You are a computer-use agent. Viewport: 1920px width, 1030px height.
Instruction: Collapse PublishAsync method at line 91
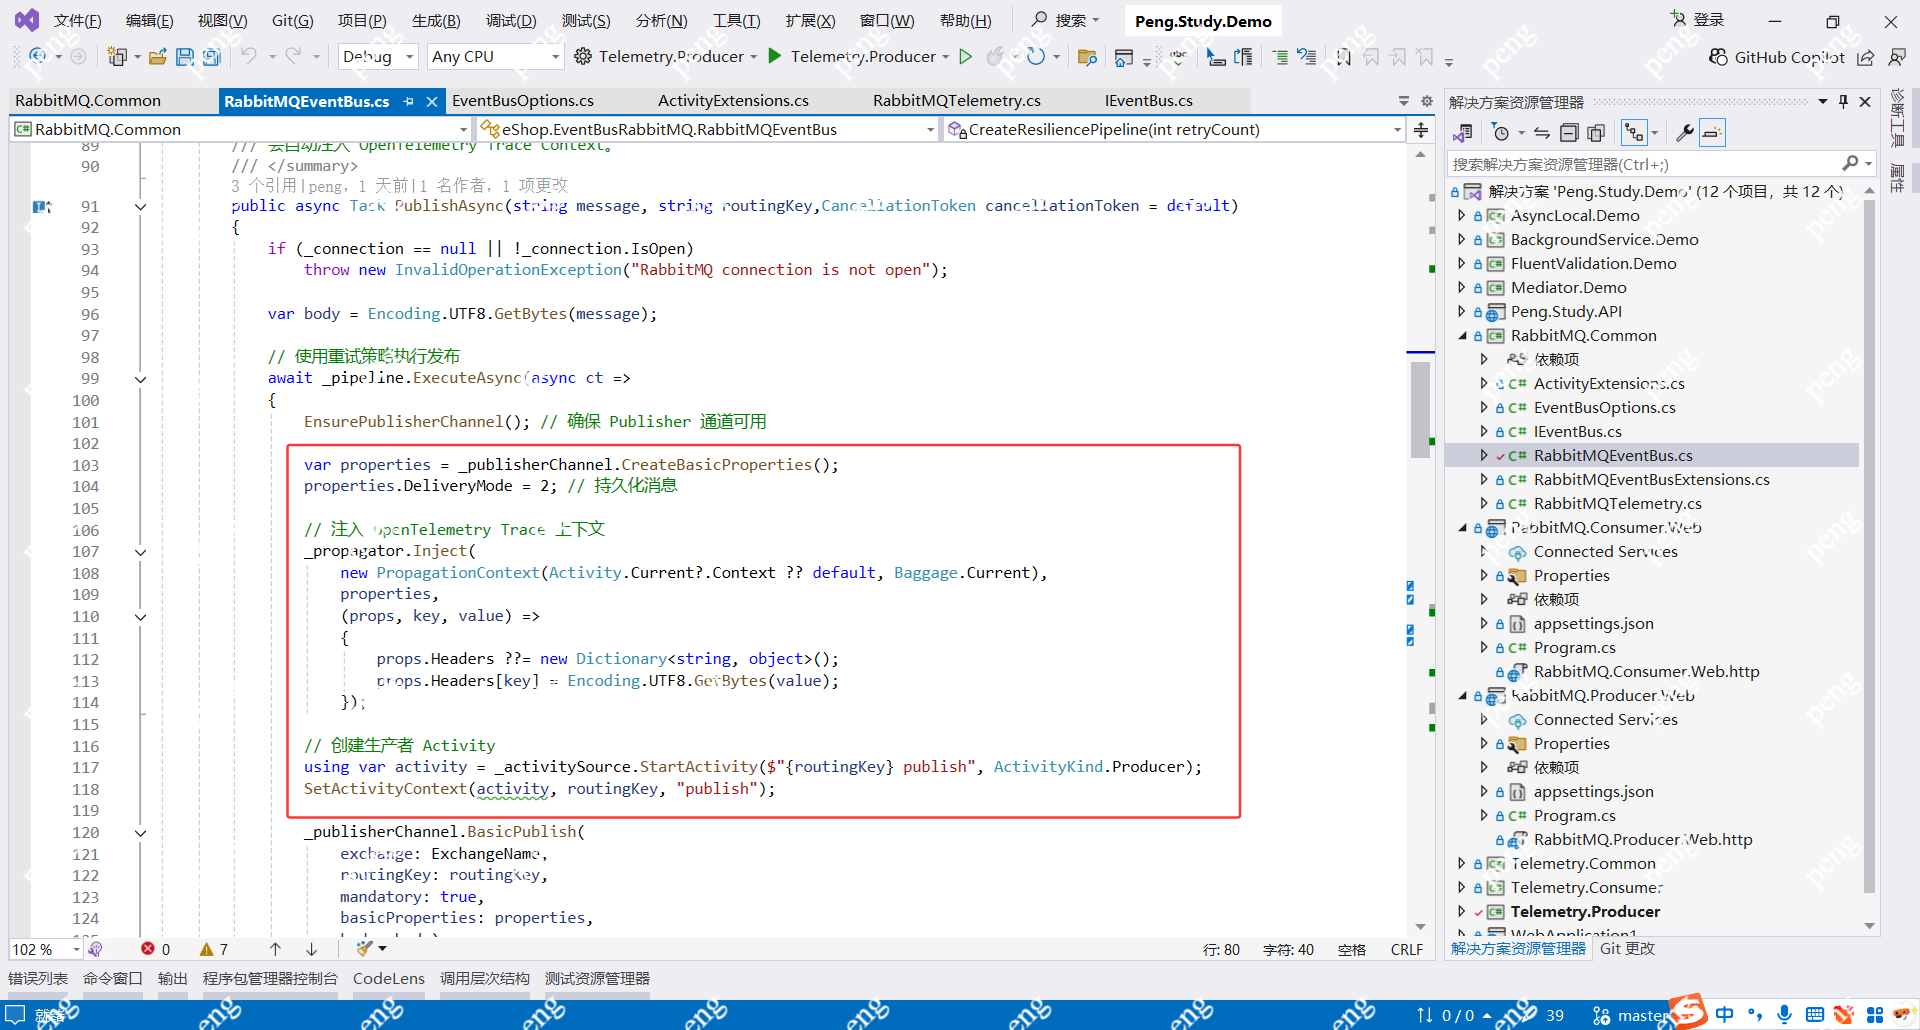tap(141, 207)
